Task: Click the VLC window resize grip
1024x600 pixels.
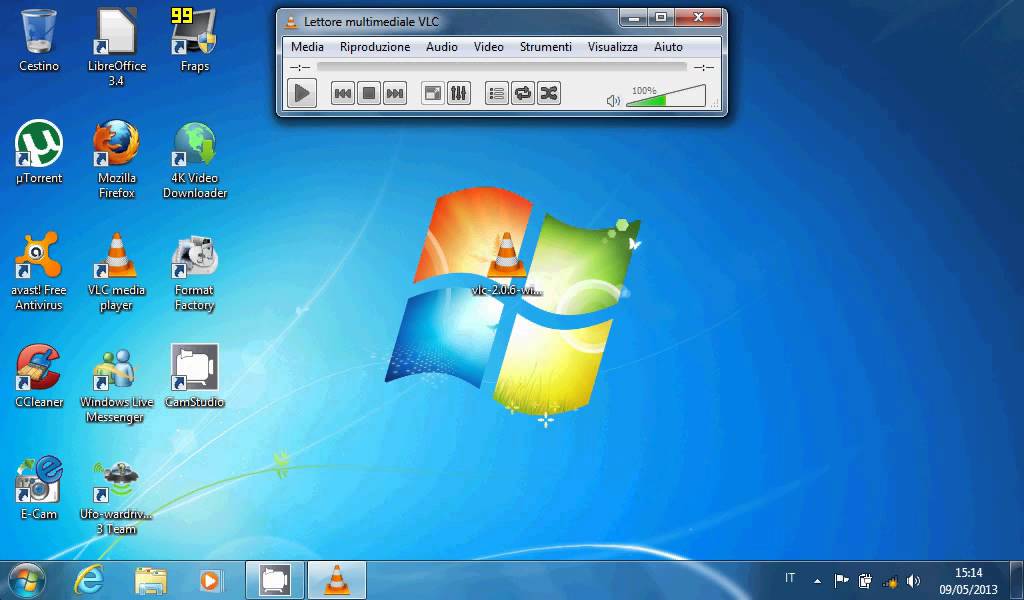Action: (715, 104)
